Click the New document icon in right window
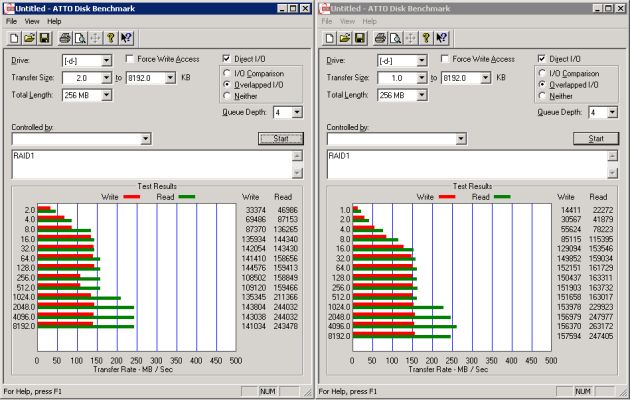 [x=329, y=38]
